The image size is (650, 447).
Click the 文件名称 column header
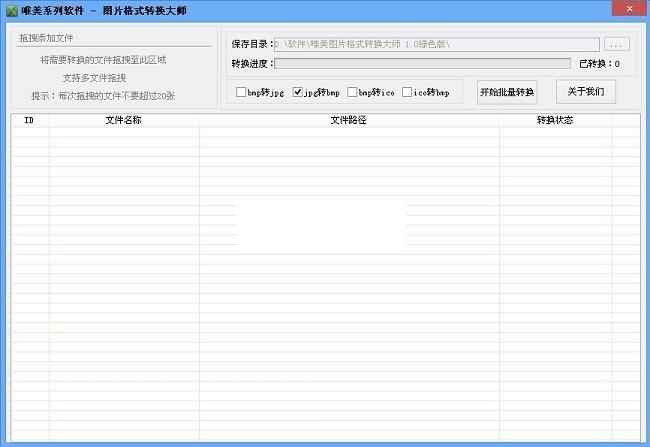coord(124,120)
